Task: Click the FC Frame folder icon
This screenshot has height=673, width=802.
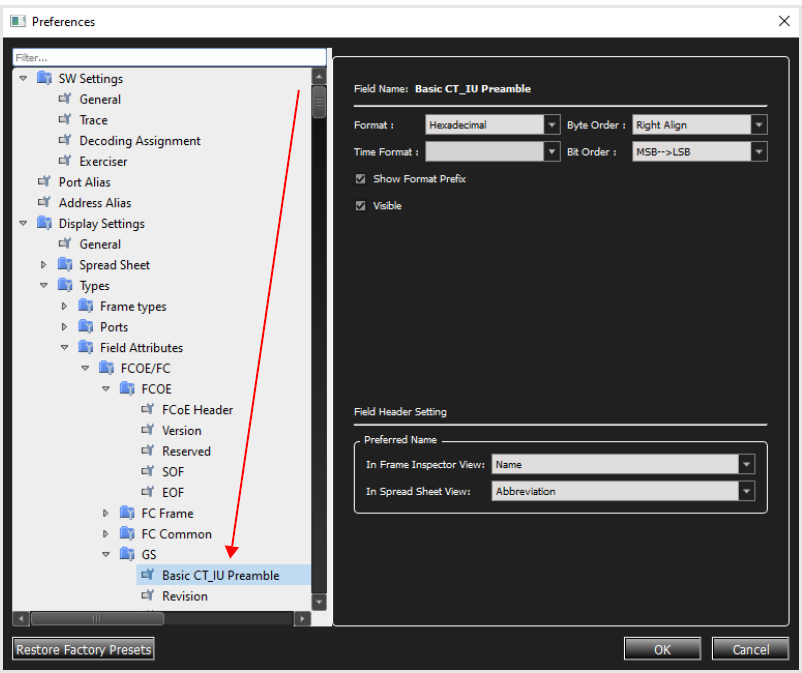Action: pos(127,513)
